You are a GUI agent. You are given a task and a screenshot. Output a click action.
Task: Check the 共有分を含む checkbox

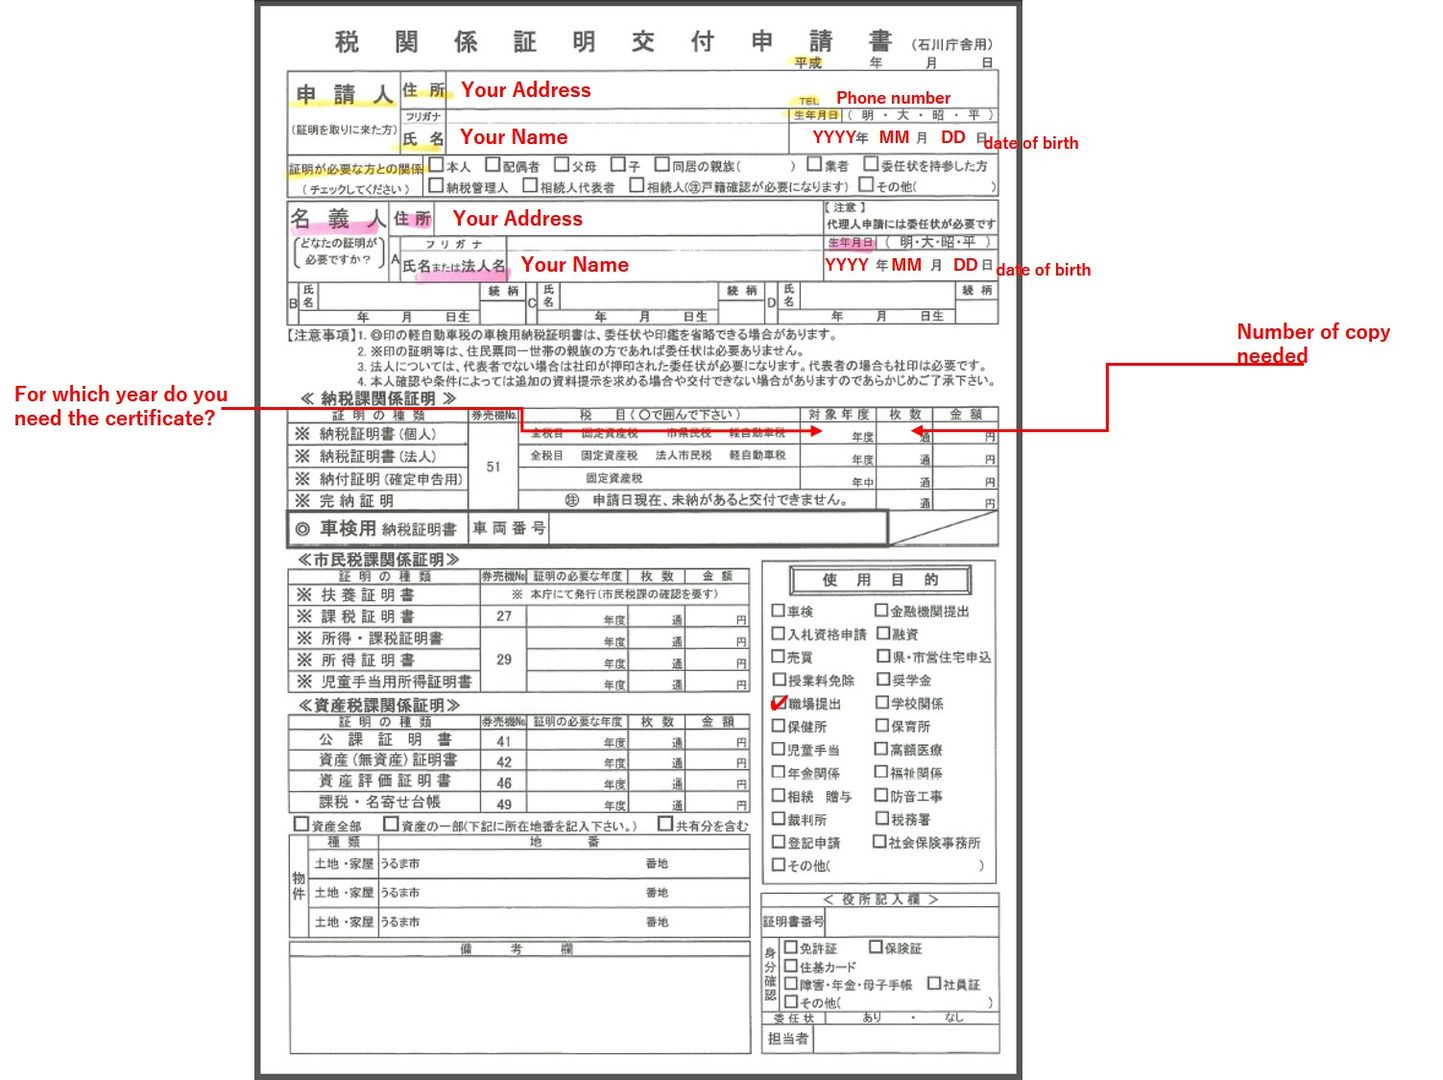tap(666, 824)
